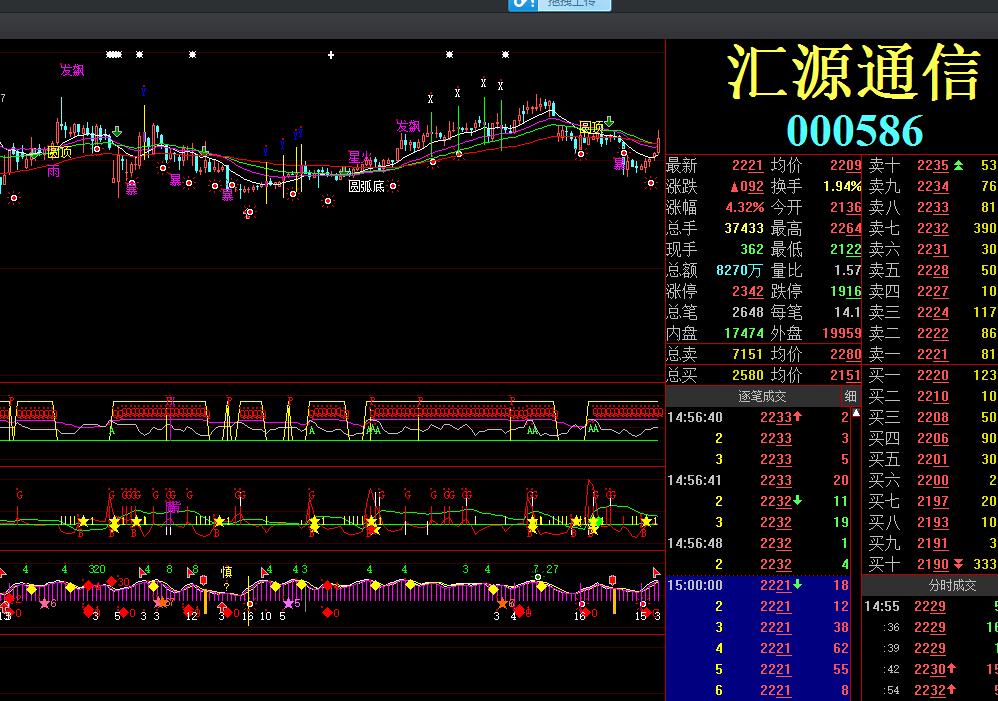This screenshot has height=701, width=998.
Task: Select the 卖四 ask price 2227
Action: 932,292
